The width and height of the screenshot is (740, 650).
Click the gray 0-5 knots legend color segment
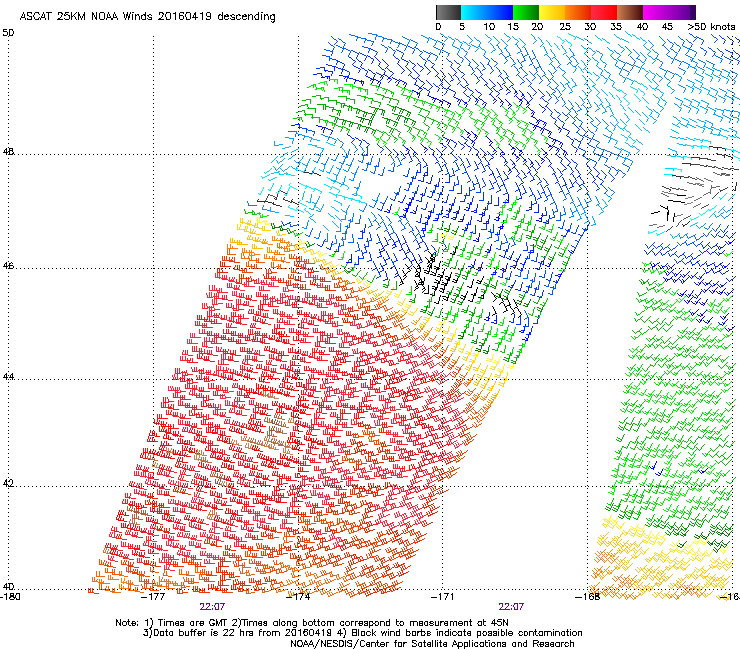tap(448, 12)
